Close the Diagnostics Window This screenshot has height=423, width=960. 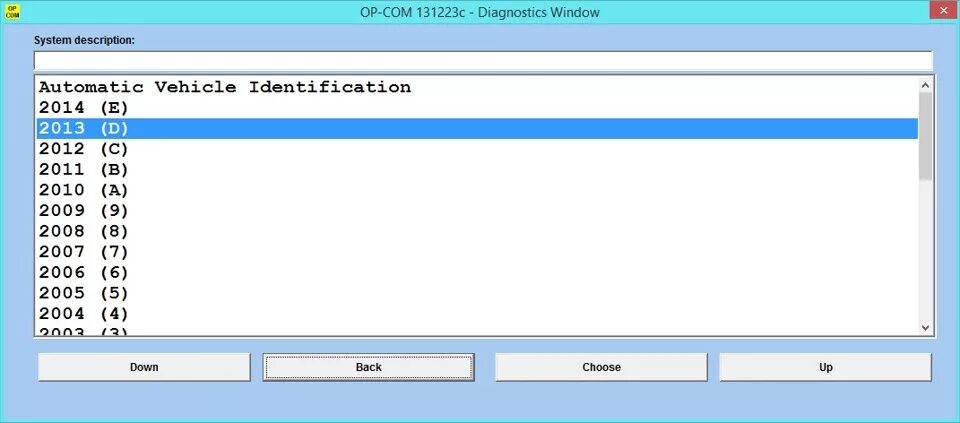(942, 10)
